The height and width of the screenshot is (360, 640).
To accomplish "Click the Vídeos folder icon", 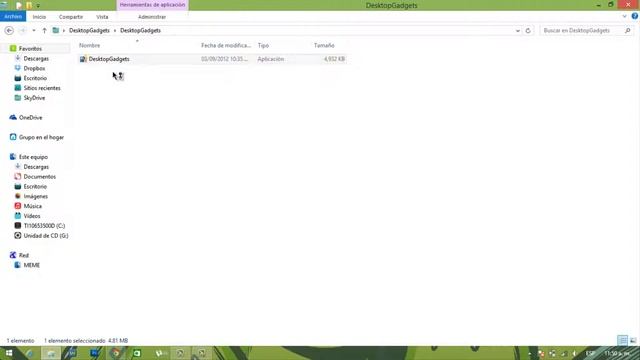I will [18, 216].
